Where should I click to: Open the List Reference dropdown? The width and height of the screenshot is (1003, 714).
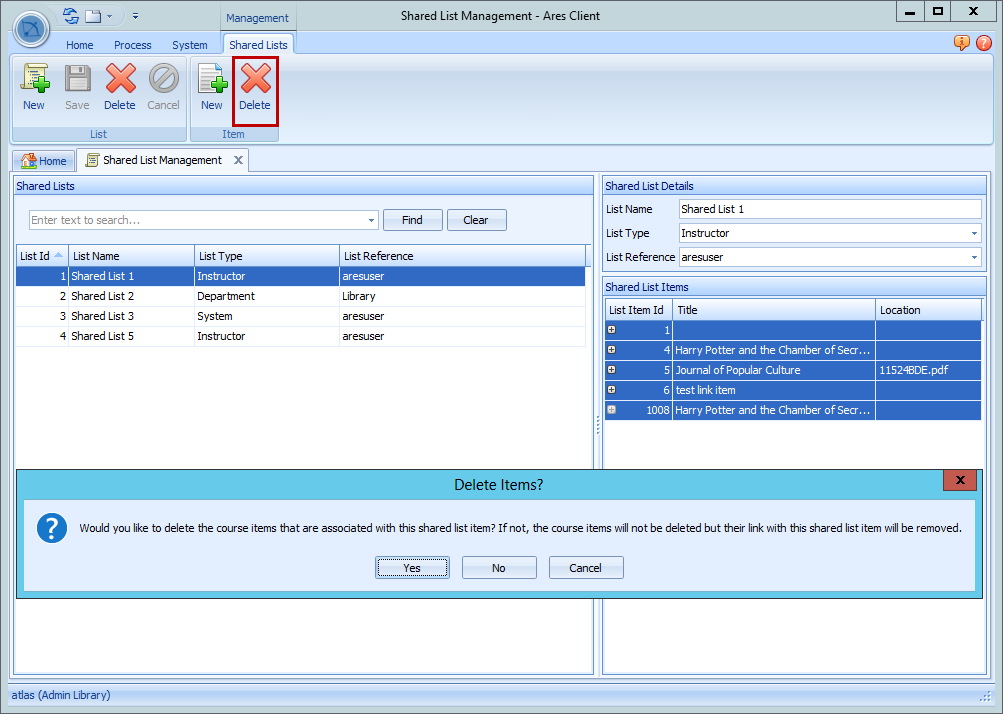pyautogui.click(x=973, y=257)
